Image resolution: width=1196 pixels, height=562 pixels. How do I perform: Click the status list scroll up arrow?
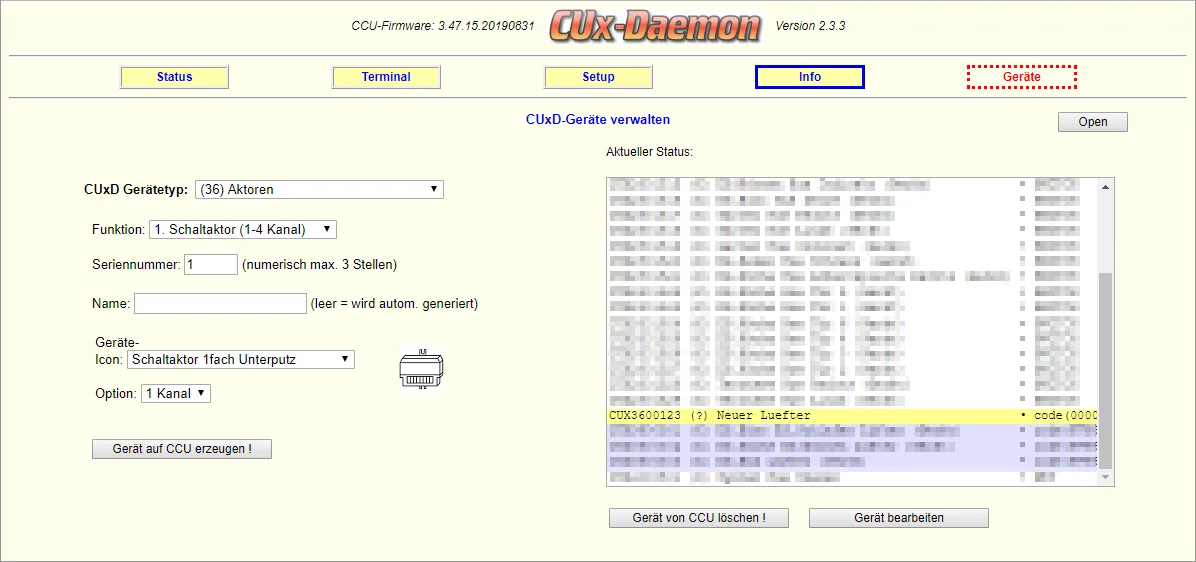(x=1106, y=187)
